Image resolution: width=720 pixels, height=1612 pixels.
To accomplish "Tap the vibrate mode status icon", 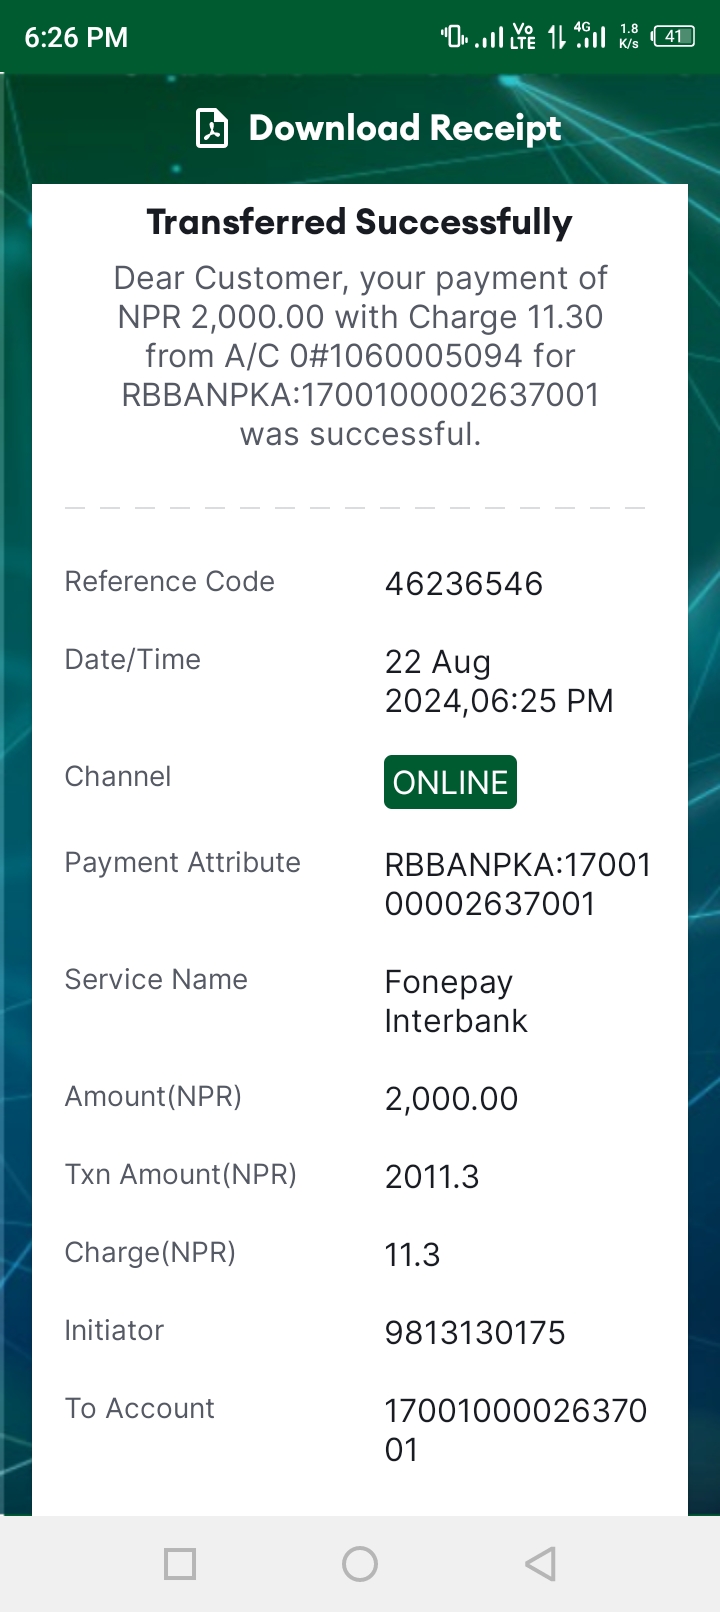I will coord(454,37).
